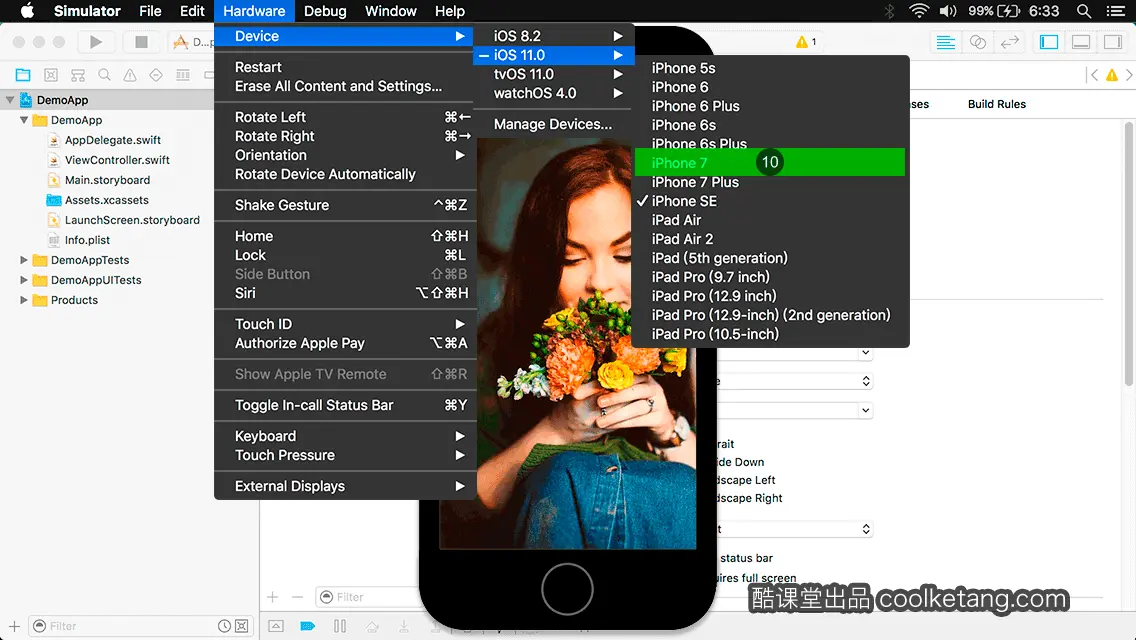This screenshot has width=1136, height=640.
Task: Open the iOS 8.2 device submenu
Action: click(554, 36)
